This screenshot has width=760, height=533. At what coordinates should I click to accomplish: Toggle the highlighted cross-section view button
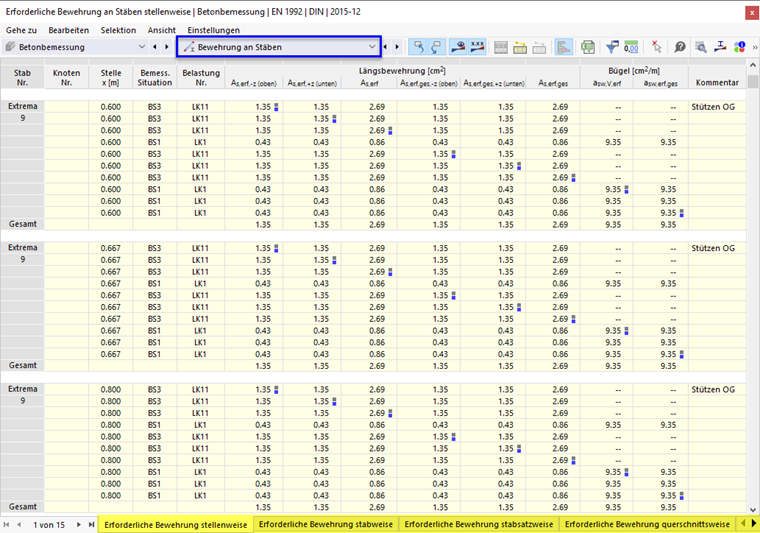click(x=563, y=47)
